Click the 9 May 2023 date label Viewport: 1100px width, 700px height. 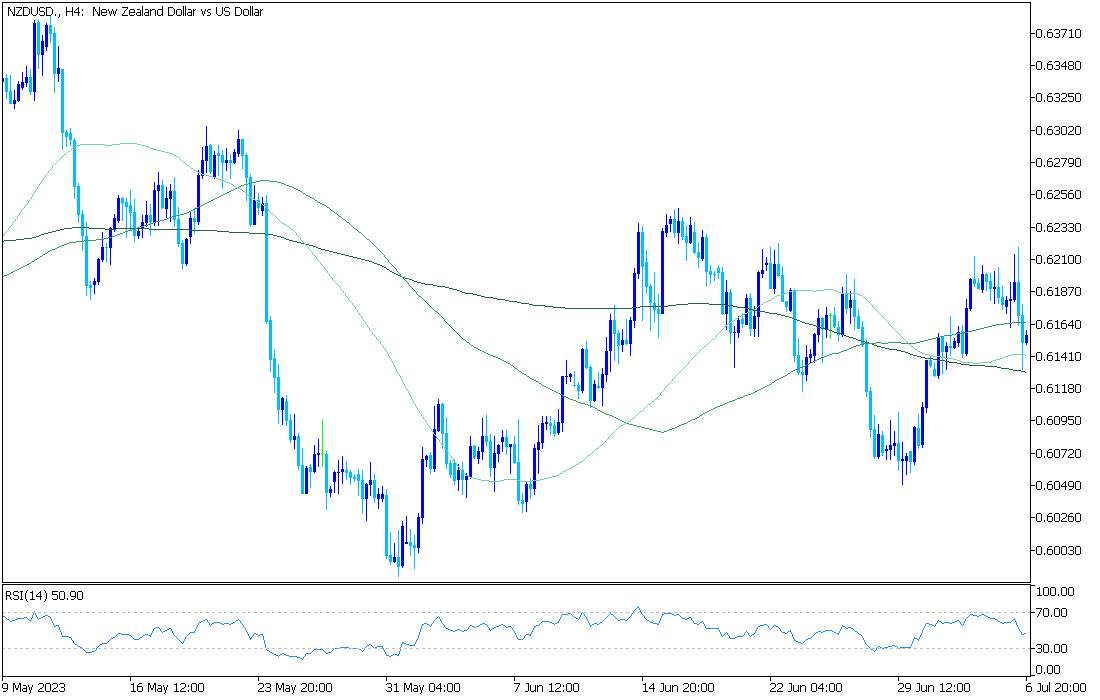[x=34, y=687]
